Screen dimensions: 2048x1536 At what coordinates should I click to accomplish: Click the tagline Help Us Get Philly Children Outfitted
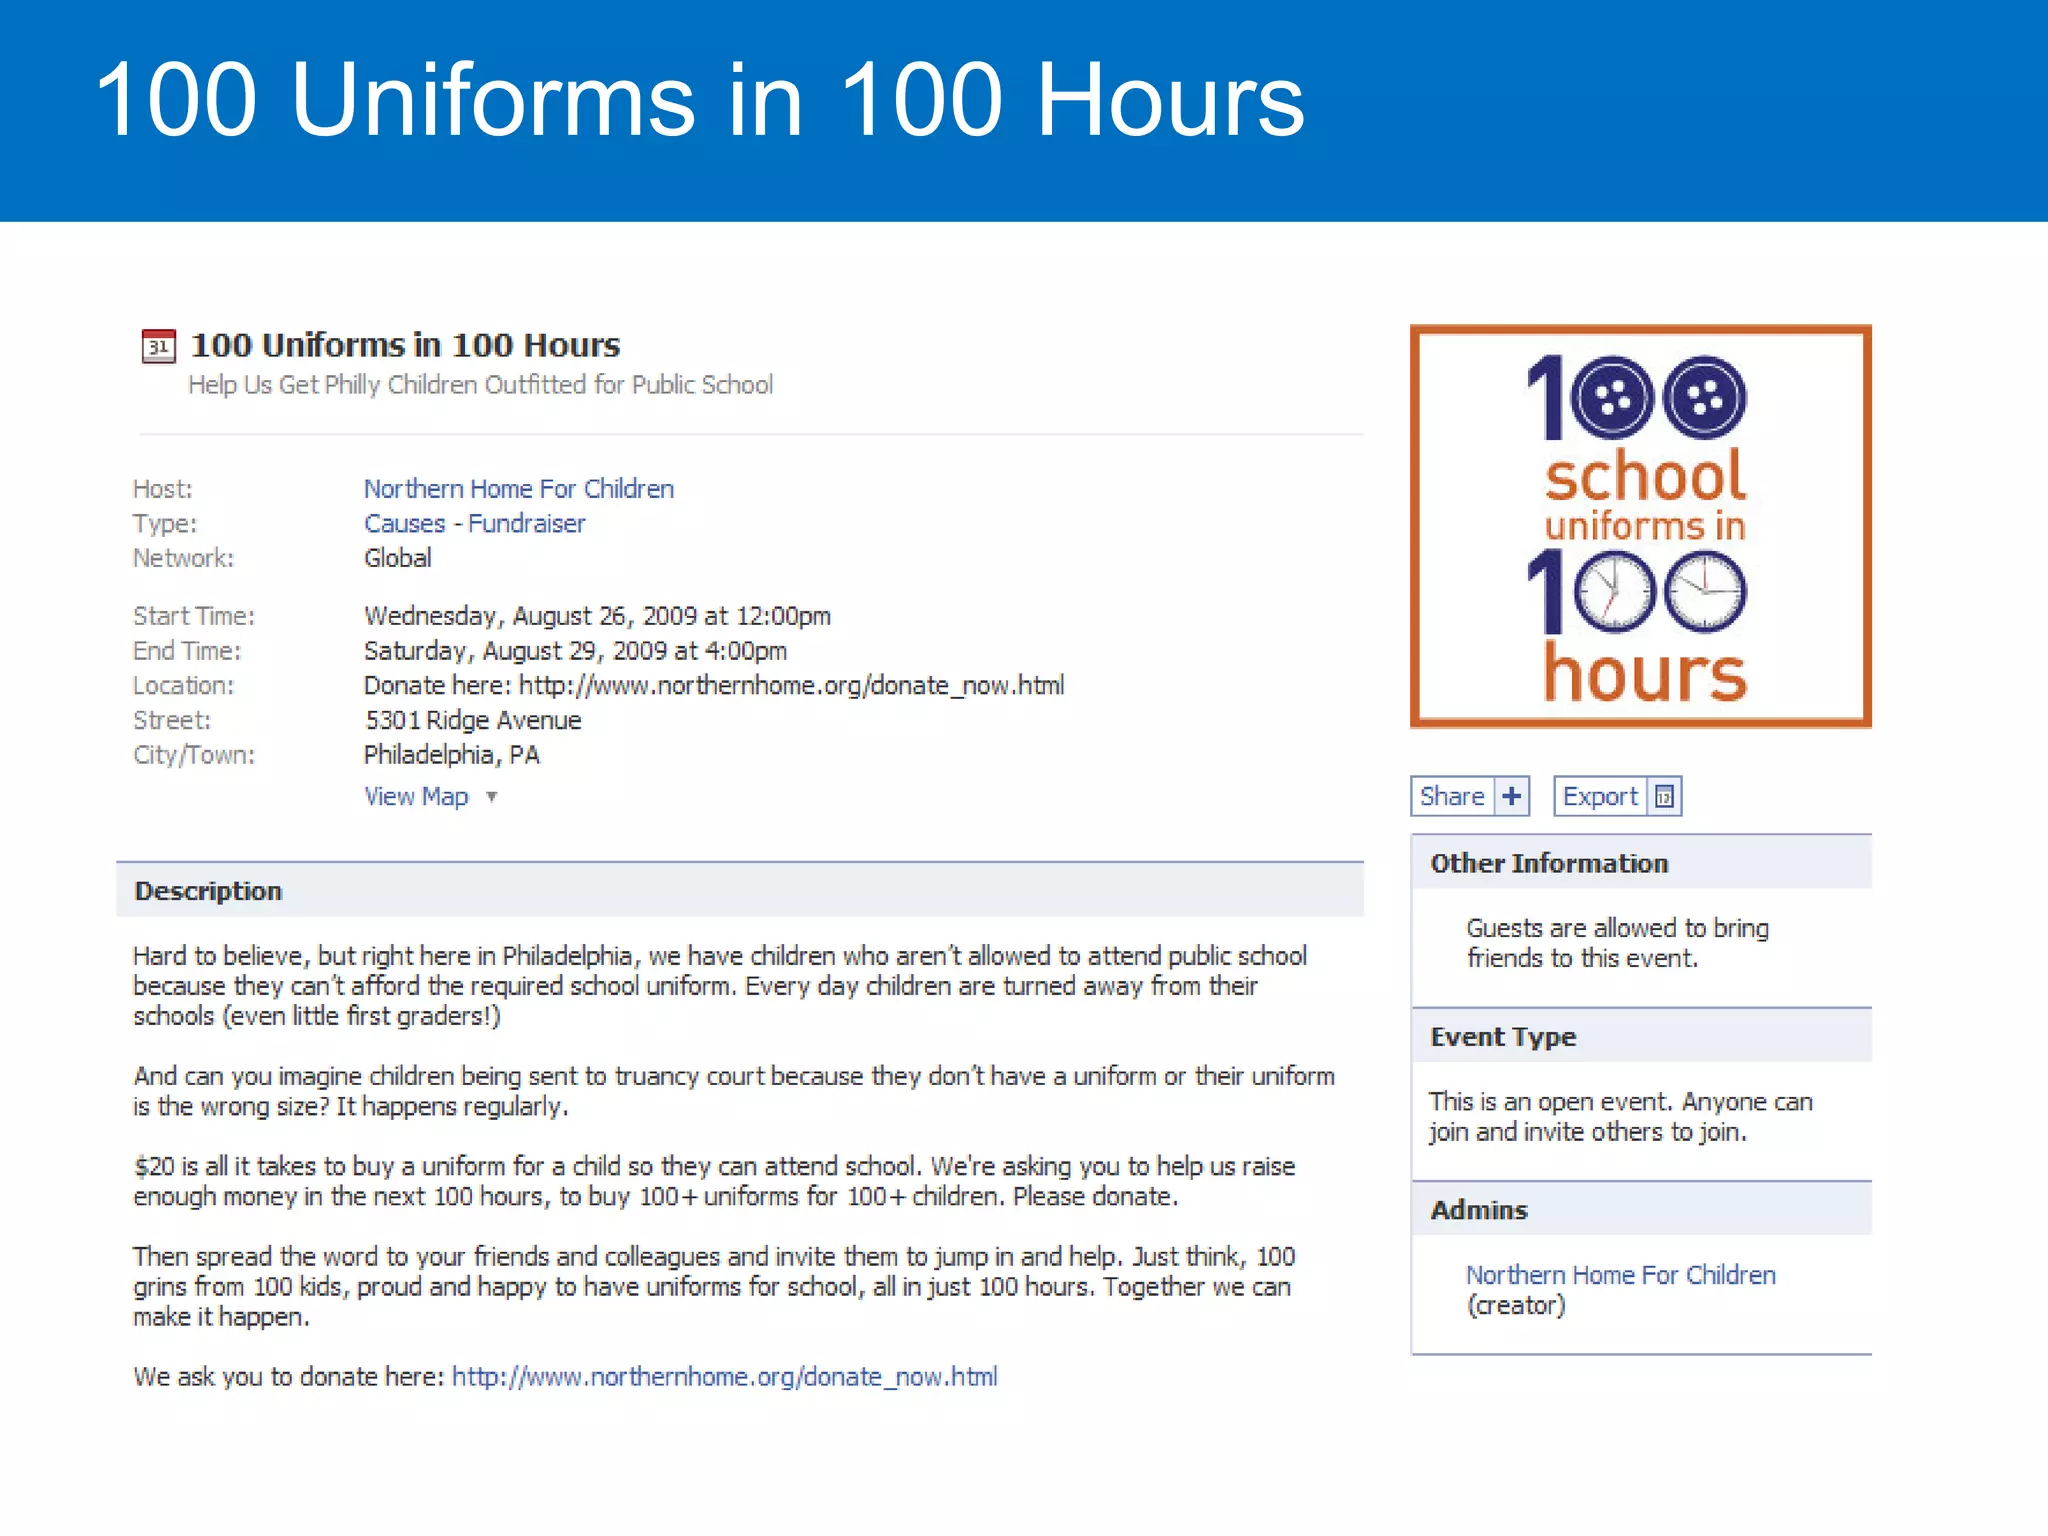[480, 385]
